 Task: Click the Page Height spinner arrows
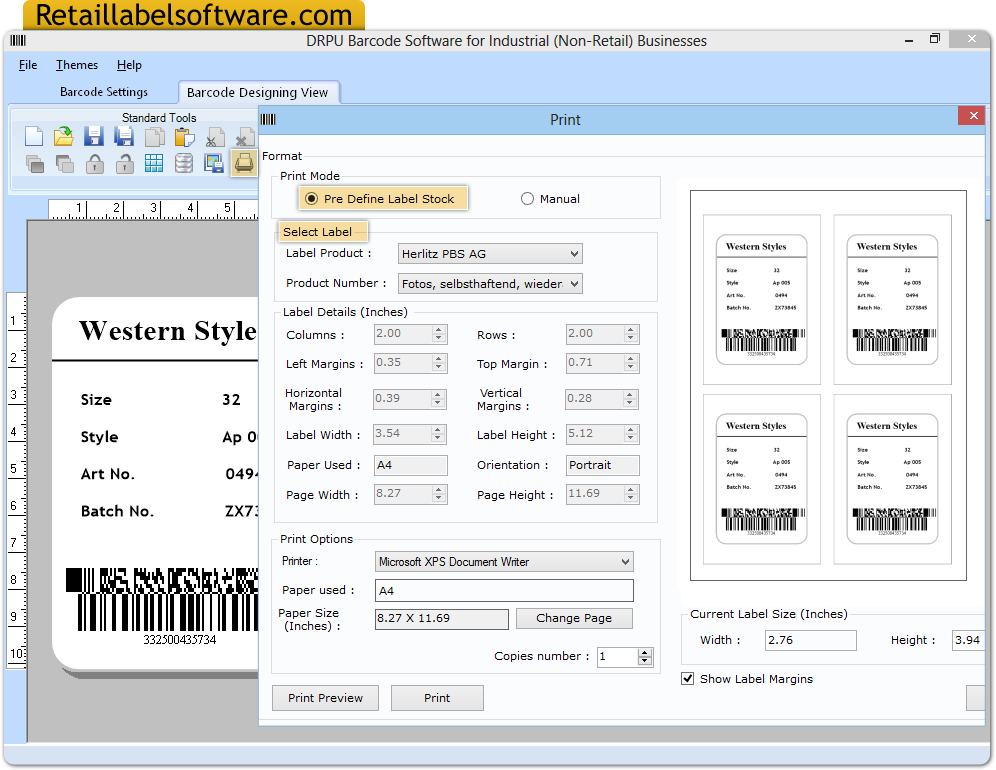631,494
